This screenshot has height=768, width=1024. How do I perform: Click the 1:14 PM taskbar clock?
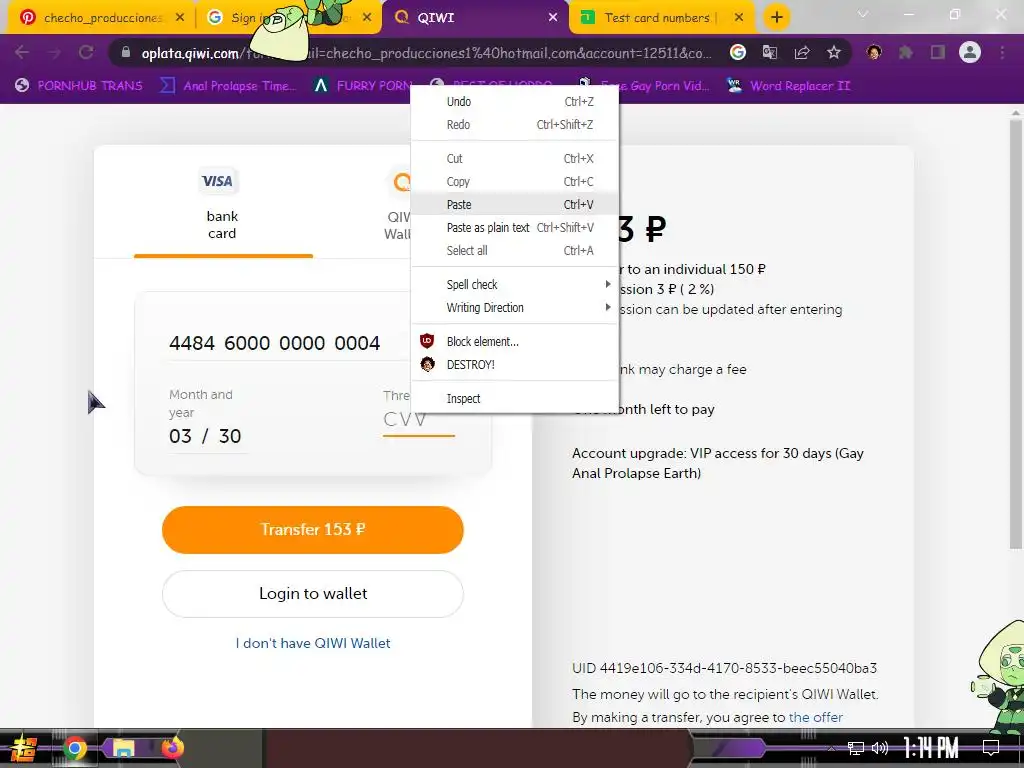pyautogui.click(x=931, y=748)
